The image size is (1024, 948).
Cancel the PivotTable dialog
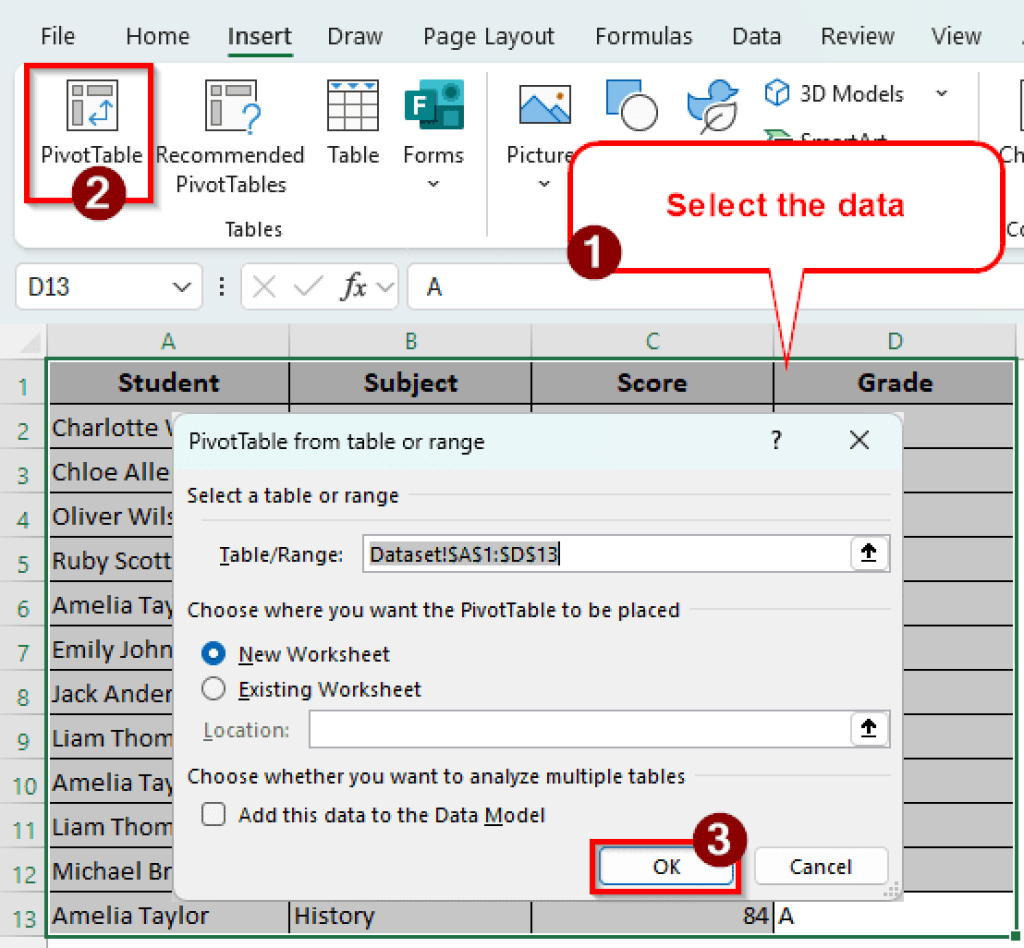pyautogui.click(x=820, y=866)
